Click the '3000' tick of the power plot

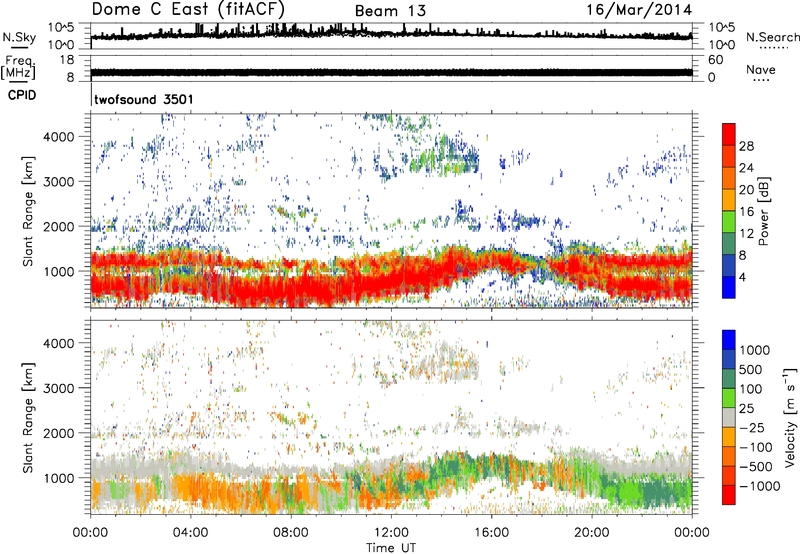pyautogui.click(x=58, y=182)
